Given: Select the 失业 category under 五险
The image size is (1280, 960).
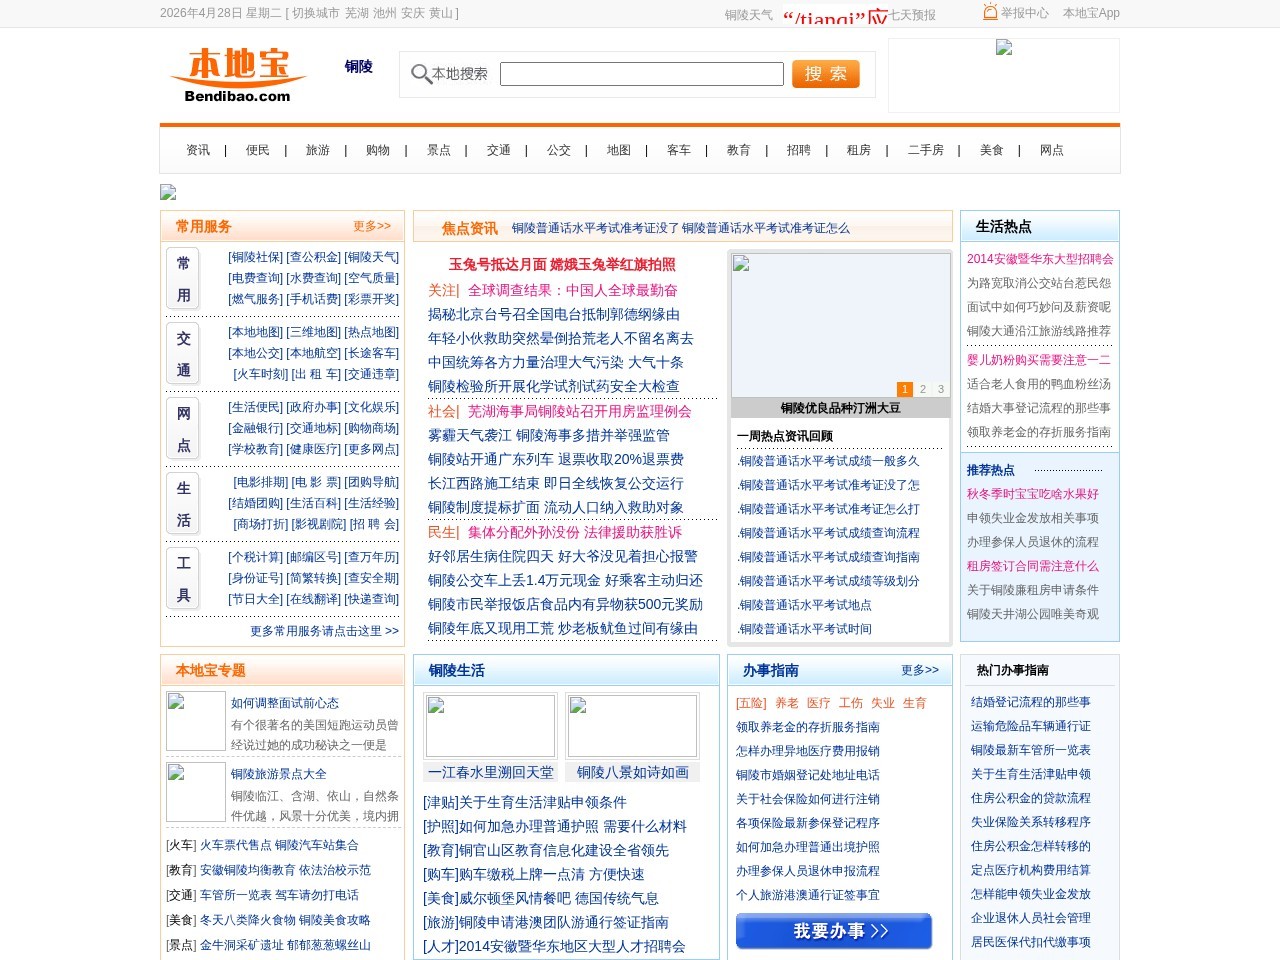Looking at the screenshot, I should tap(883, 703).
